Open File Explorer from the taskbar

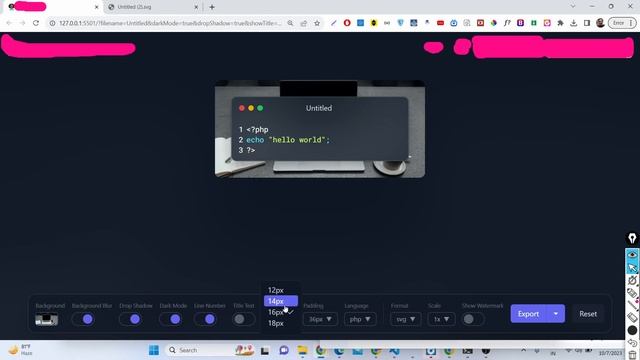(x=302, y=350)
